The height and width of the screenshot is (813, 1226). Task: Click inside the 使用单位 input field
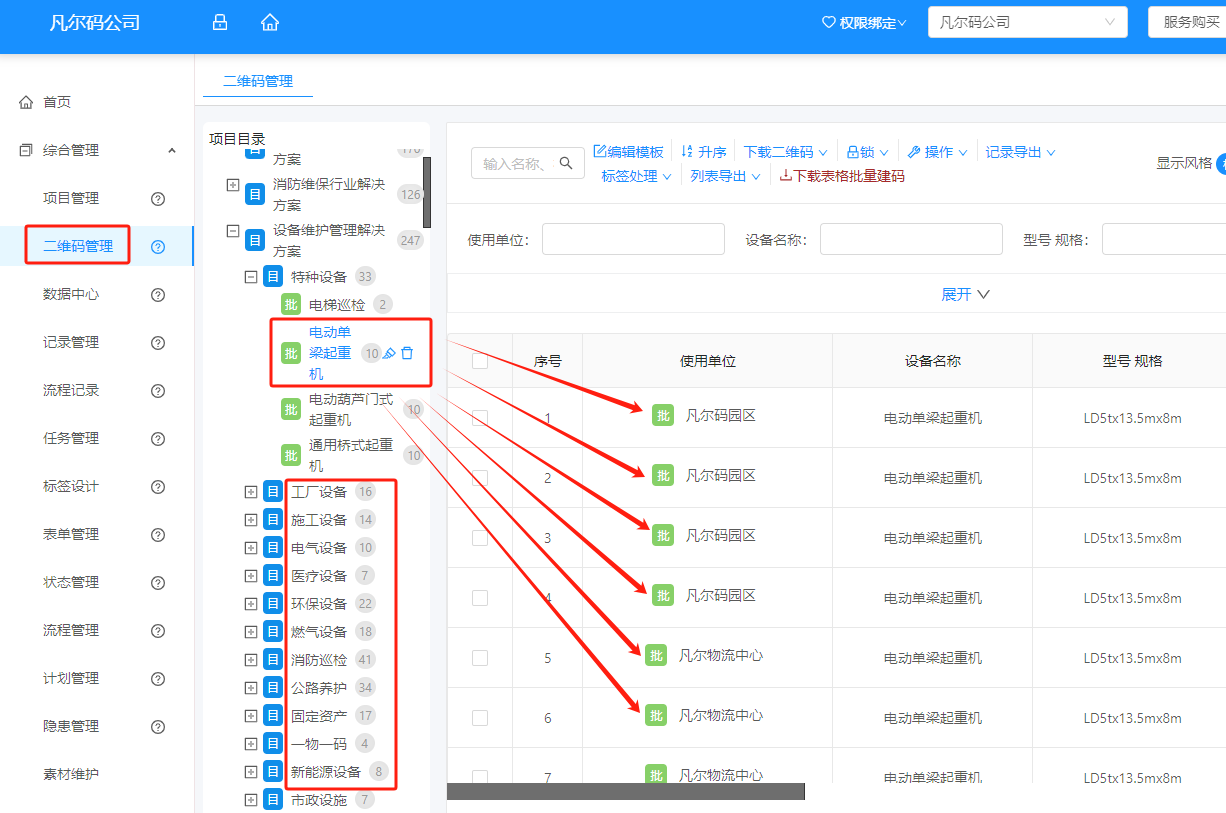point(633,239)
